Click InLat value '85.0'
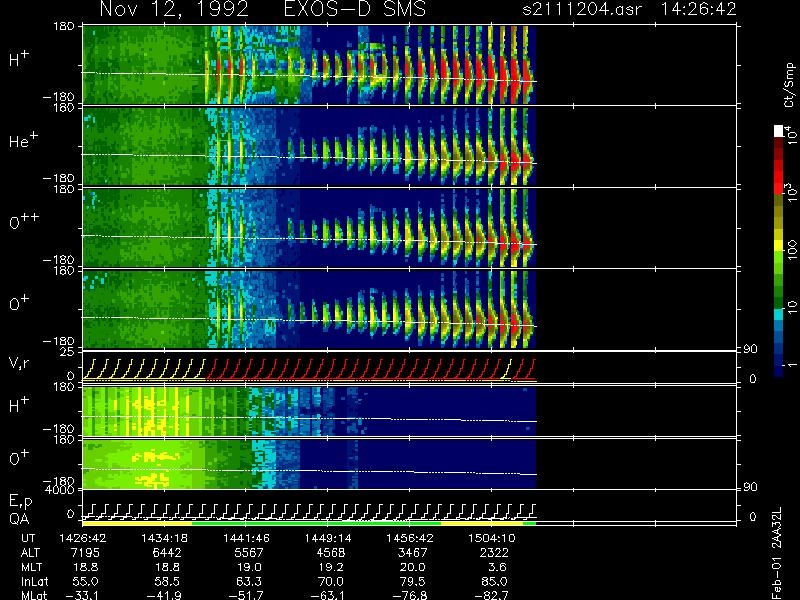Viewport: 800px width, 600px height. [494, 582]
